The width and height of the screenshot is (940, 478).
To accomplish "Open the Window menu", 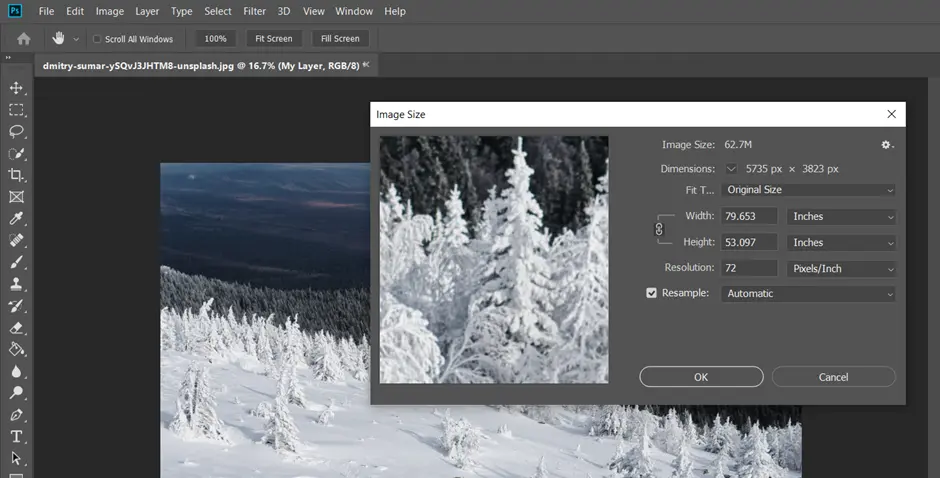I will pyautogui.click(x=354, y=11).
